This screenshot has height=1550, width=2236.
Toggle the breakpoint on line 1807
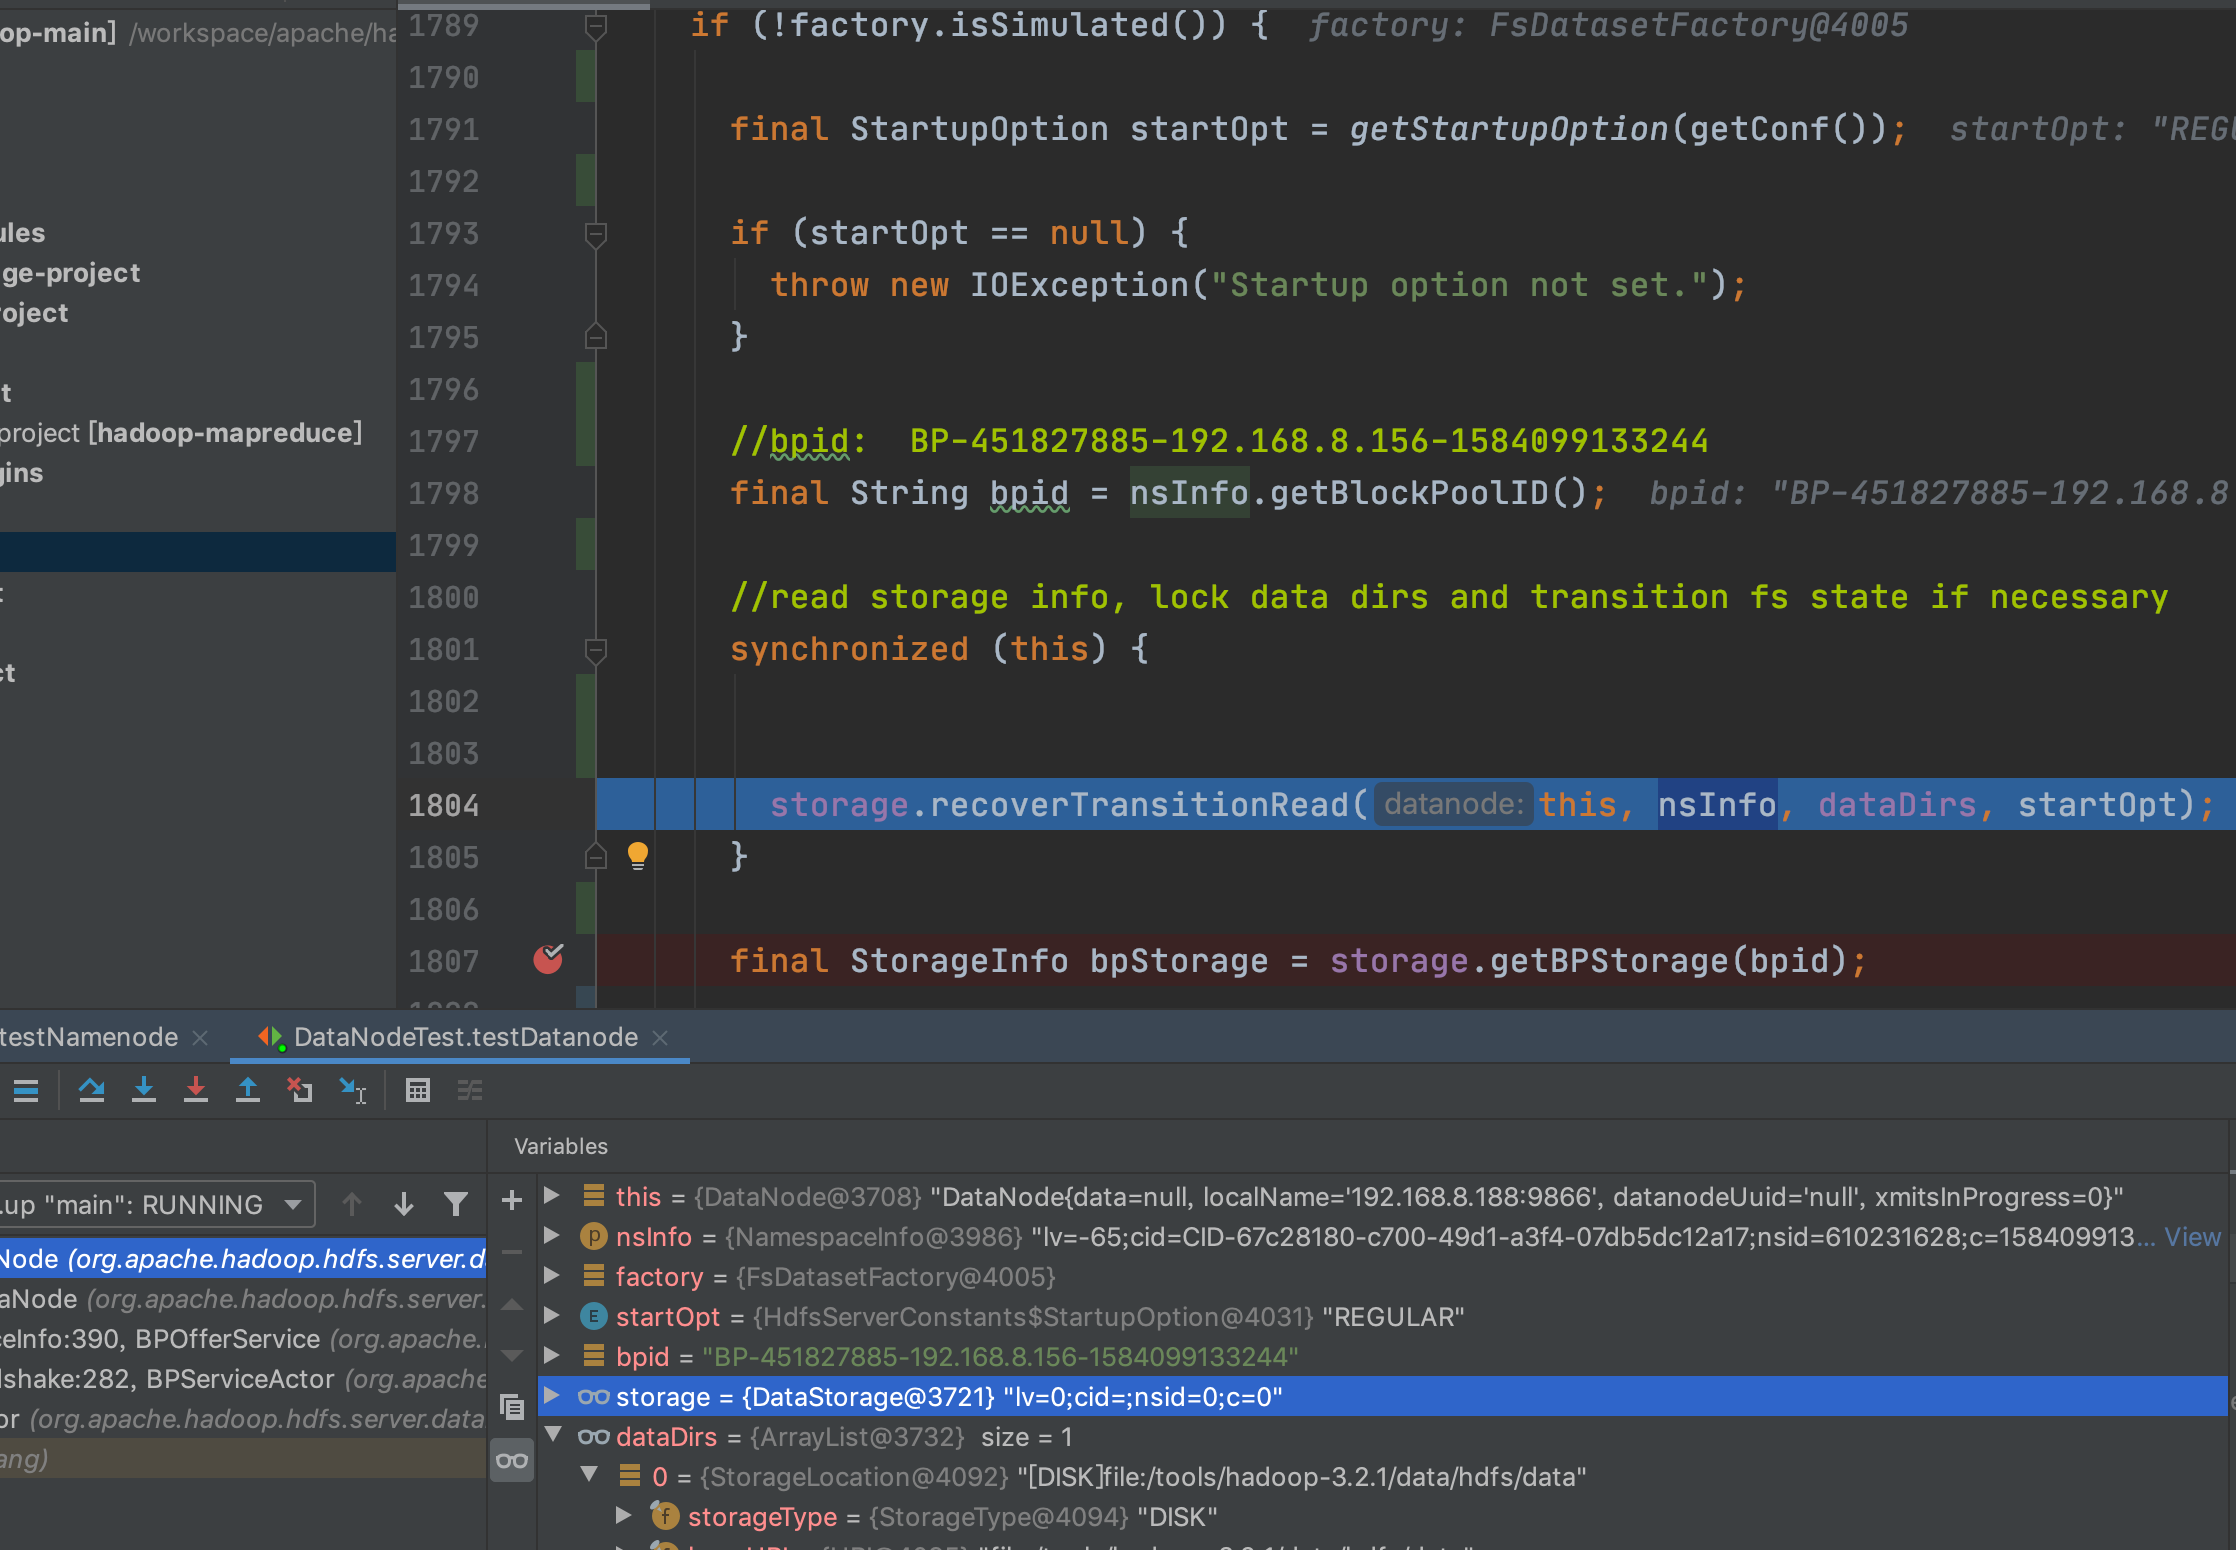pos(548,960)
